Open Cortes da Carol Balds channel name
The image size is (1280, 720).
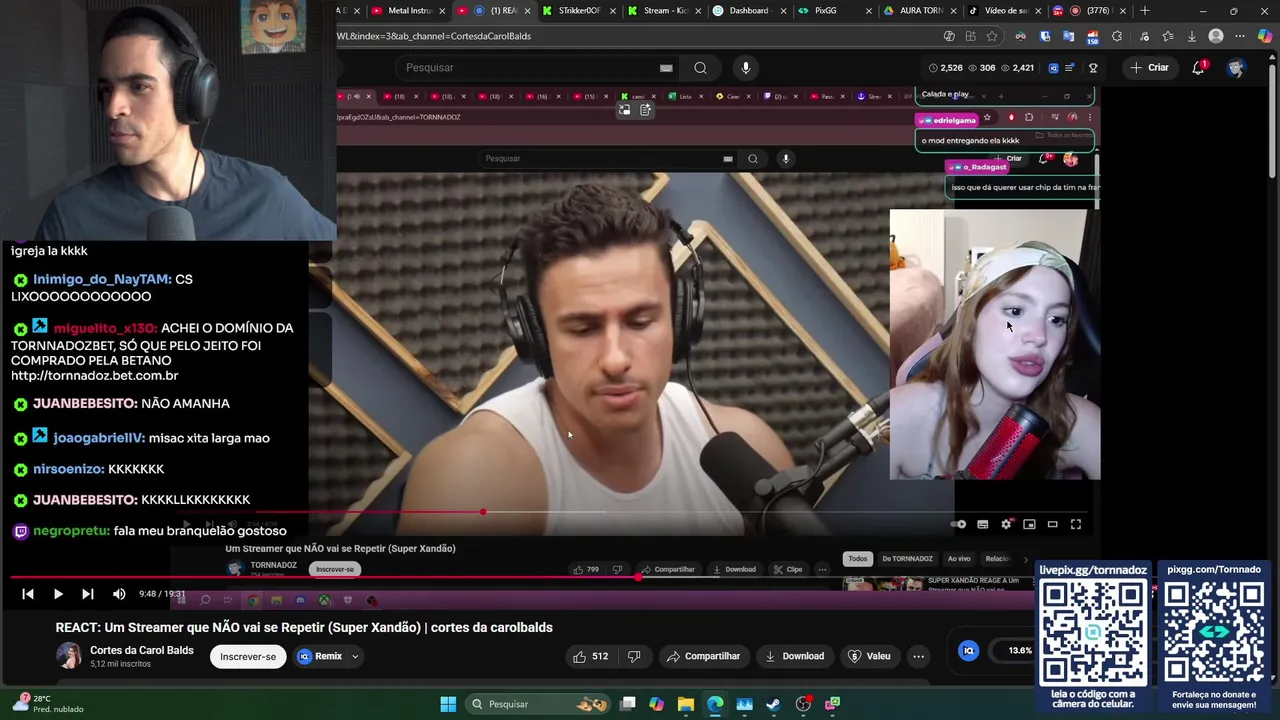(142, 650)
